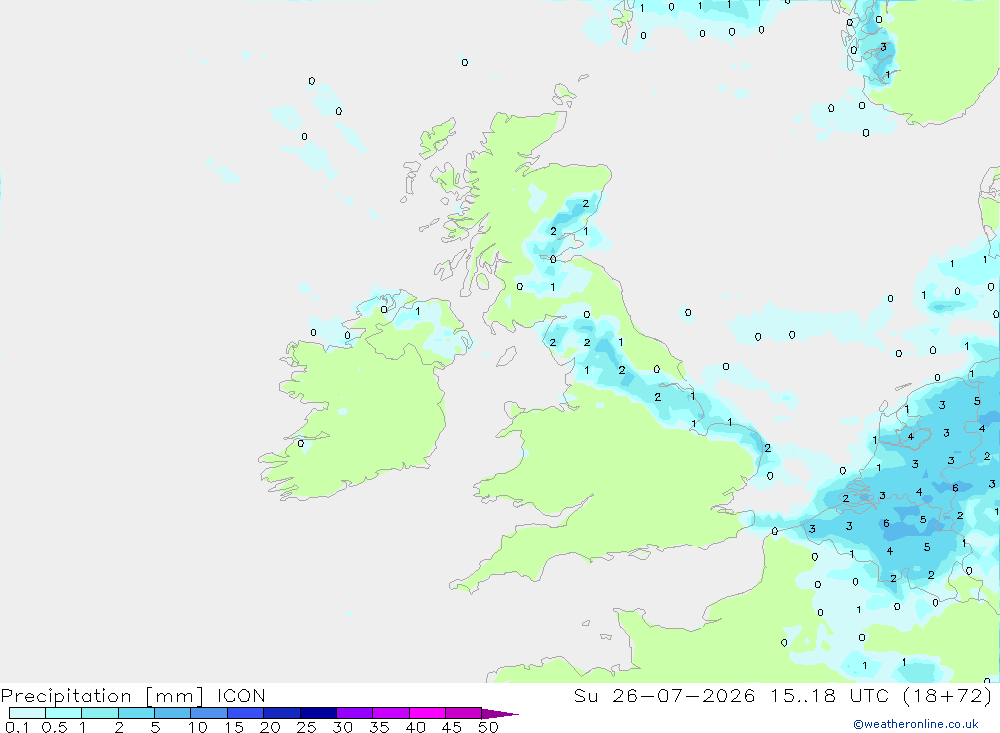1000x733 pixels.
Task: Select the '30' legend scale label
Action: coord(343,727)
